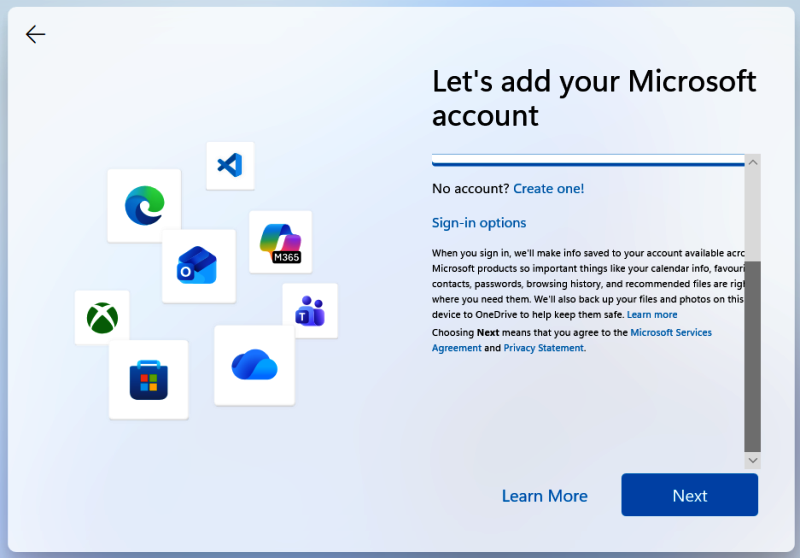800x558 pixels.
Task: Click the back arrow to go back
Action: pos(36,35)
